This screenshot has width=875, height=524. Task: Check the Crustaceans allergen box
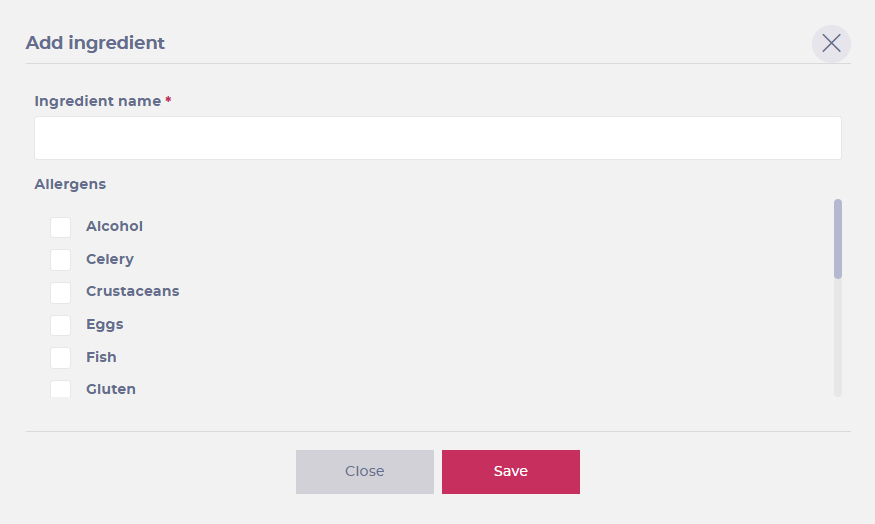[60, 292]
